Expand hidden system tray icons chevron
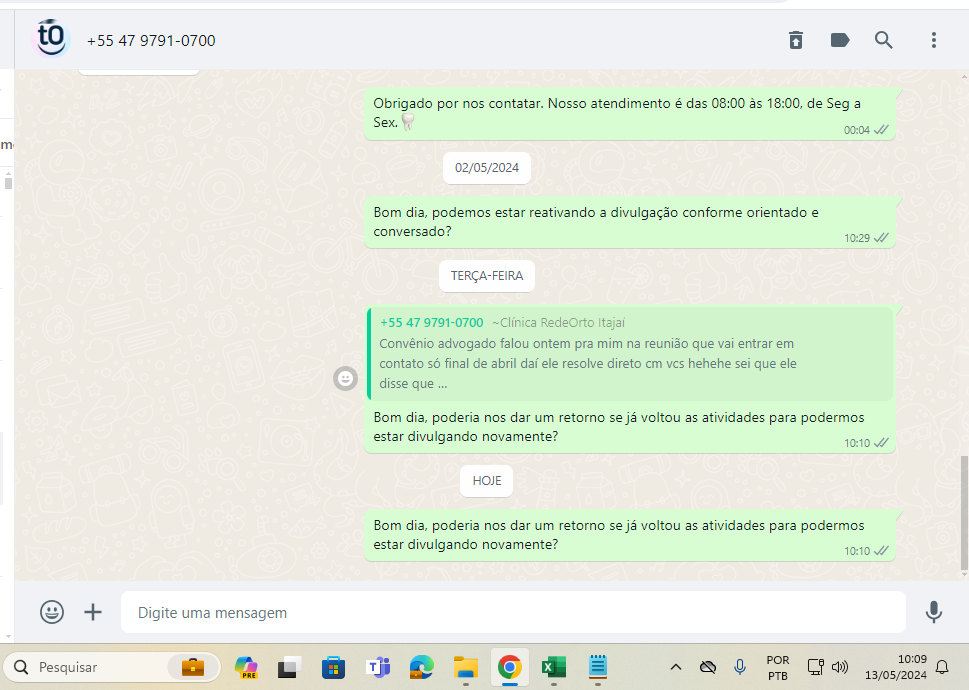Image resolution: width=969 pixels, height=690 pixels. 676,667
